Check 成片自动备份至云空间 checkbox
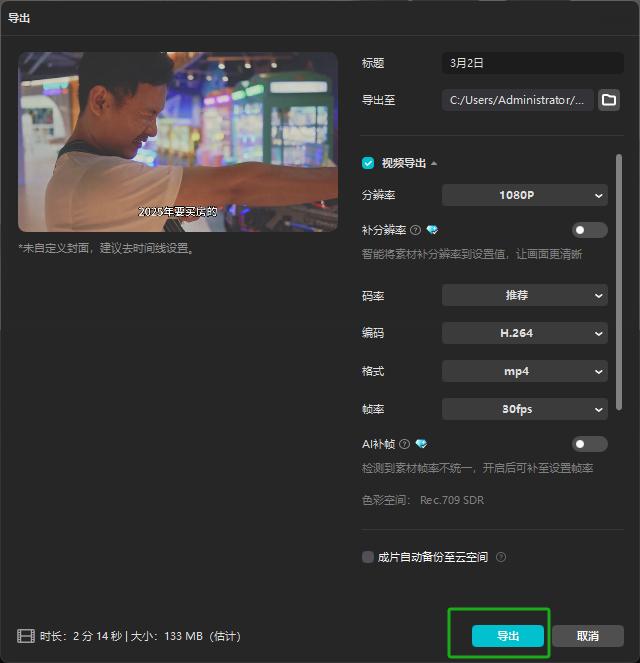Viewport: 640px width, 663px height. [368, 557]
